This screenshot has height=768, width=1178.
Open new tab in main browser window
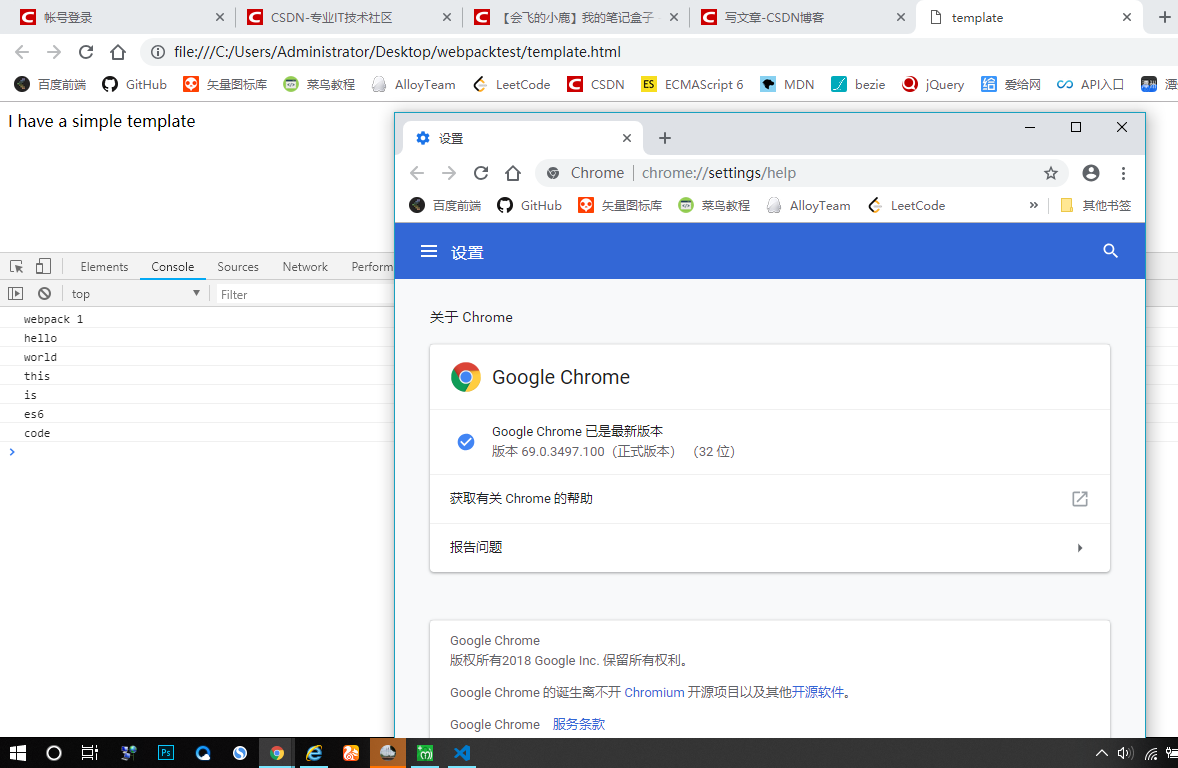[1164, 17]
